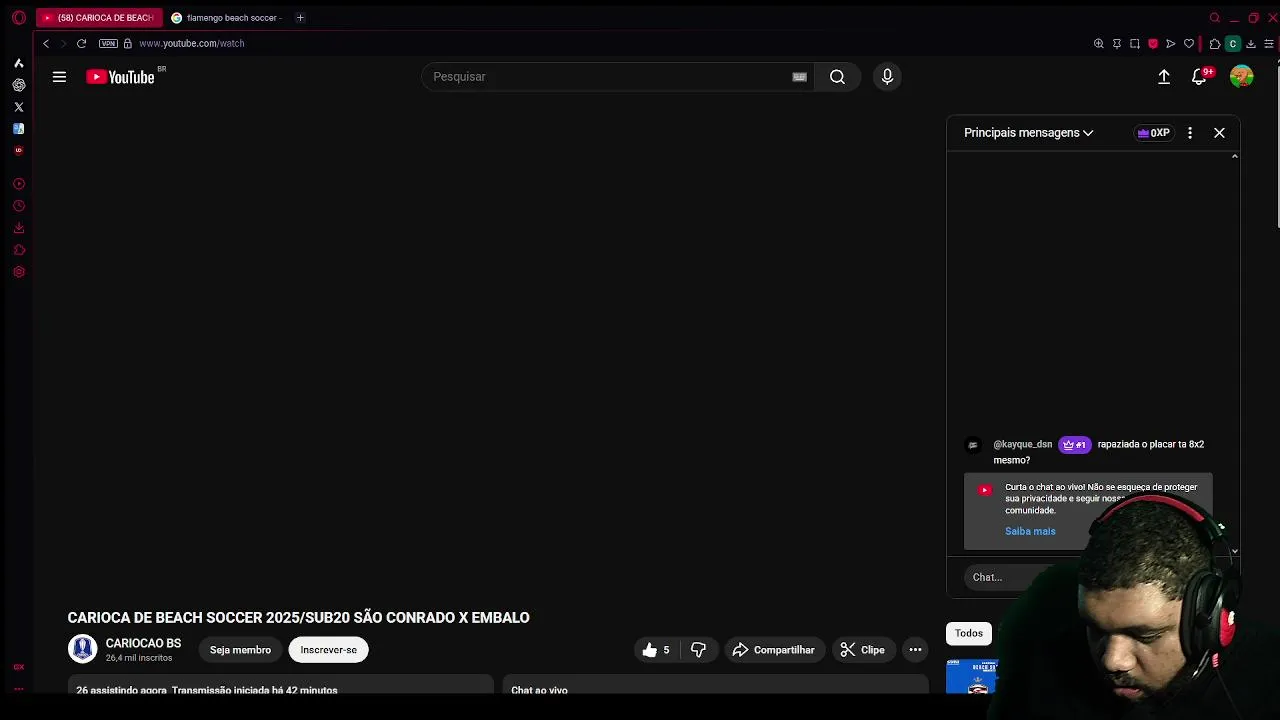Click the send flow arrow icon
Screen dimensions: 1280x720
pos(1171,44)
